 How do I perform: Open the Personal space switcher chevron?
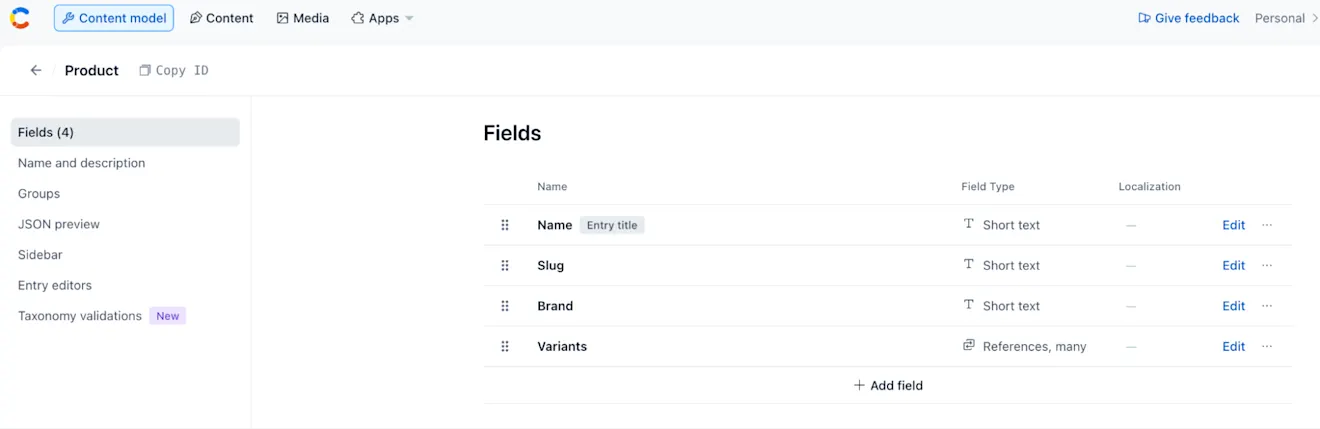(1315, 18)
